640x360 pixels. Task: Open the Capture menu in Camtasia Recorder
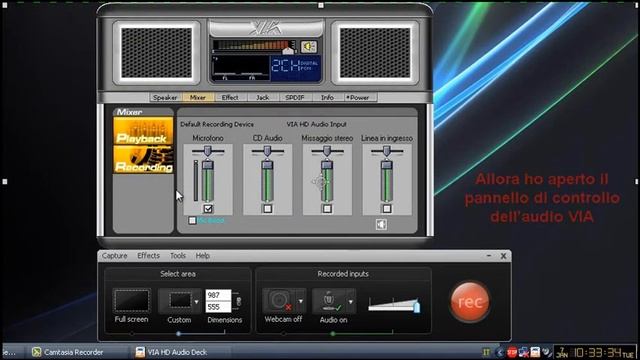click(x=115, y=256)
